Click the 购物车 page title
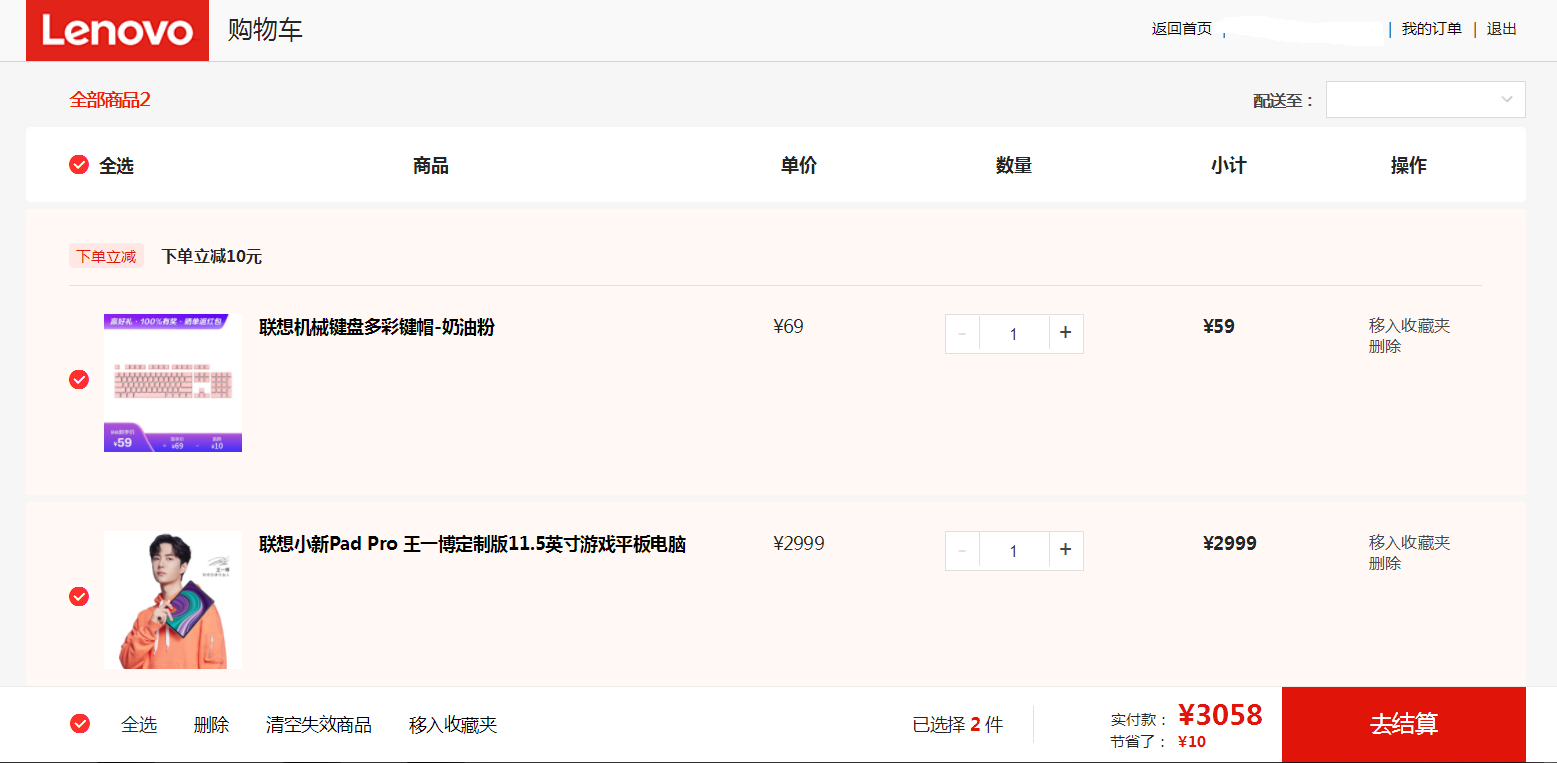1557x763 pixels. (265, 30)
